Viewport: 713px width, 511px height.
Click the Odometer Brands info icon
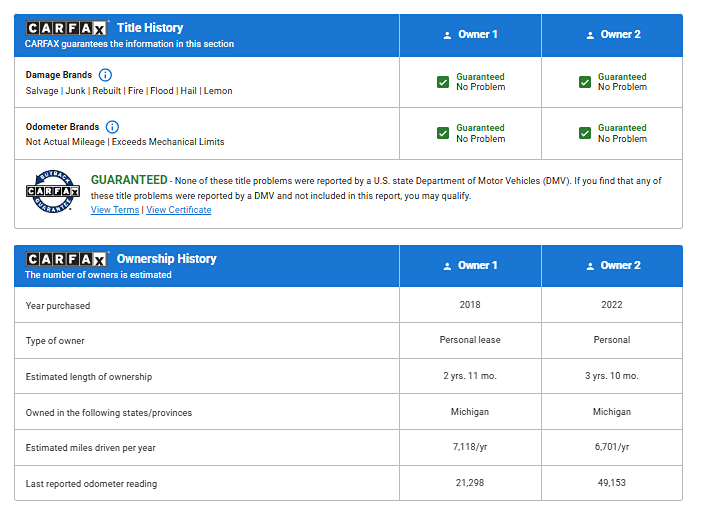(x=112, y=127)
